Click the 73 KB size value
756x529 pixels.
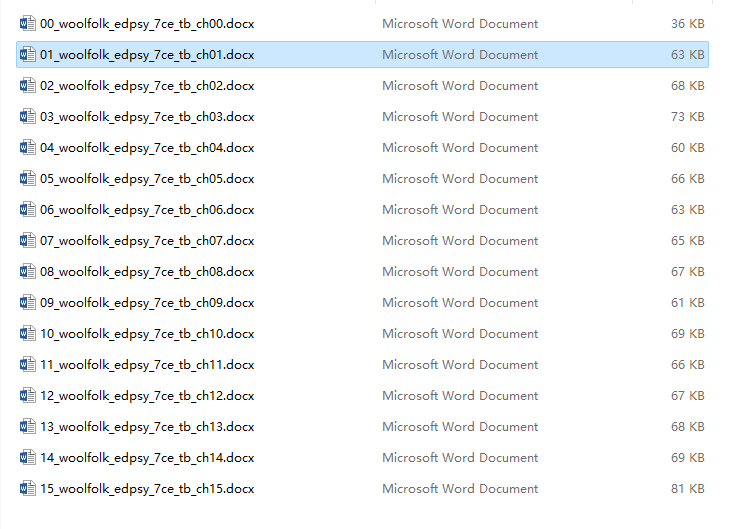click(688, 117)
